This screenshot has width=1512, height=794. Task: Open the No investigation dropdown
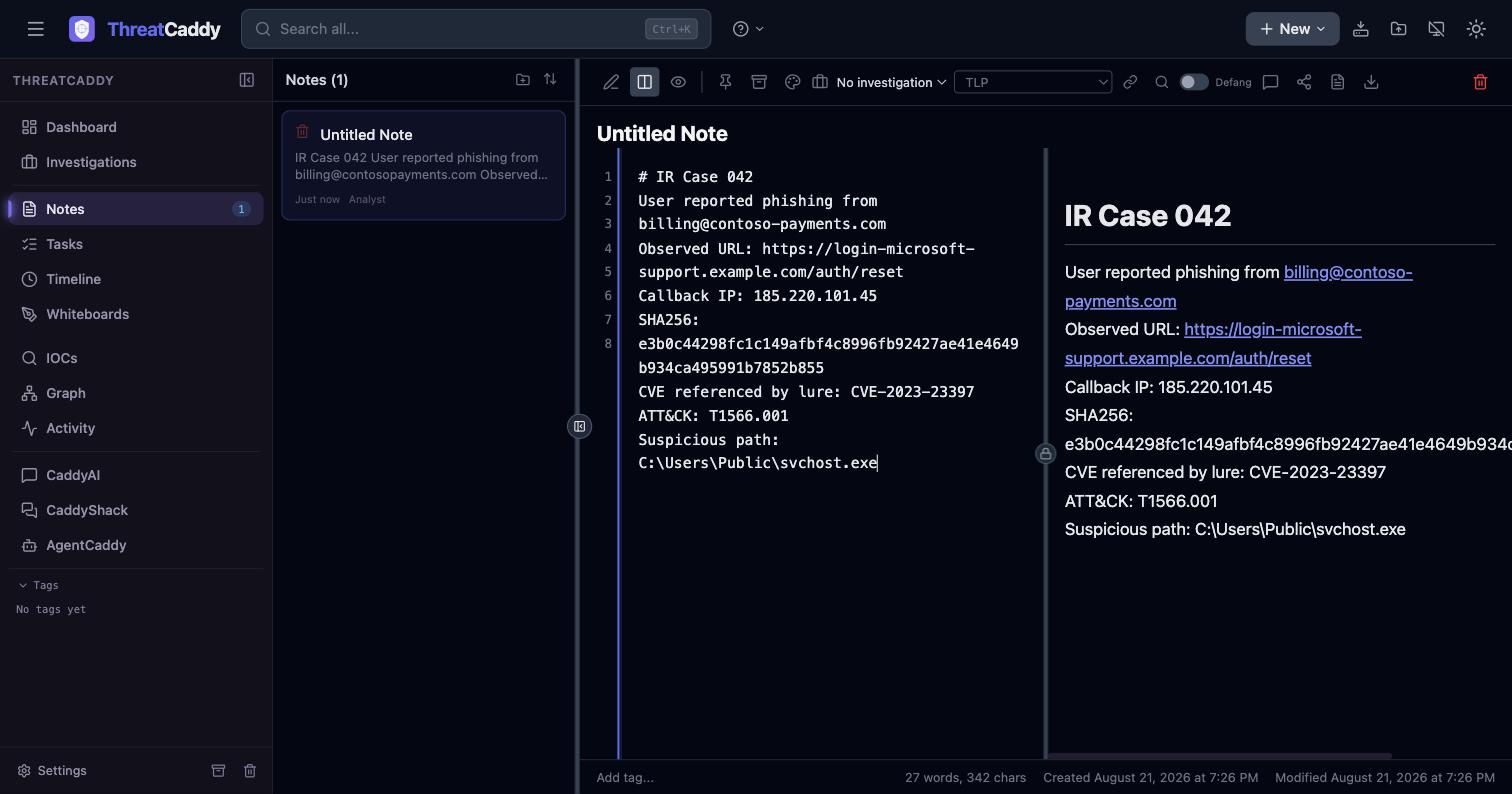click(x=880, y=82)
